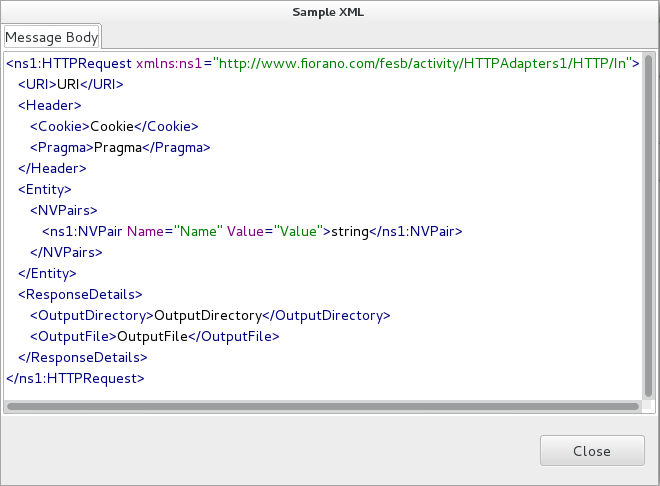Viewport: 660px width, 486px height.
Task: Click the opening Entity tag
Action: [45, 189]
